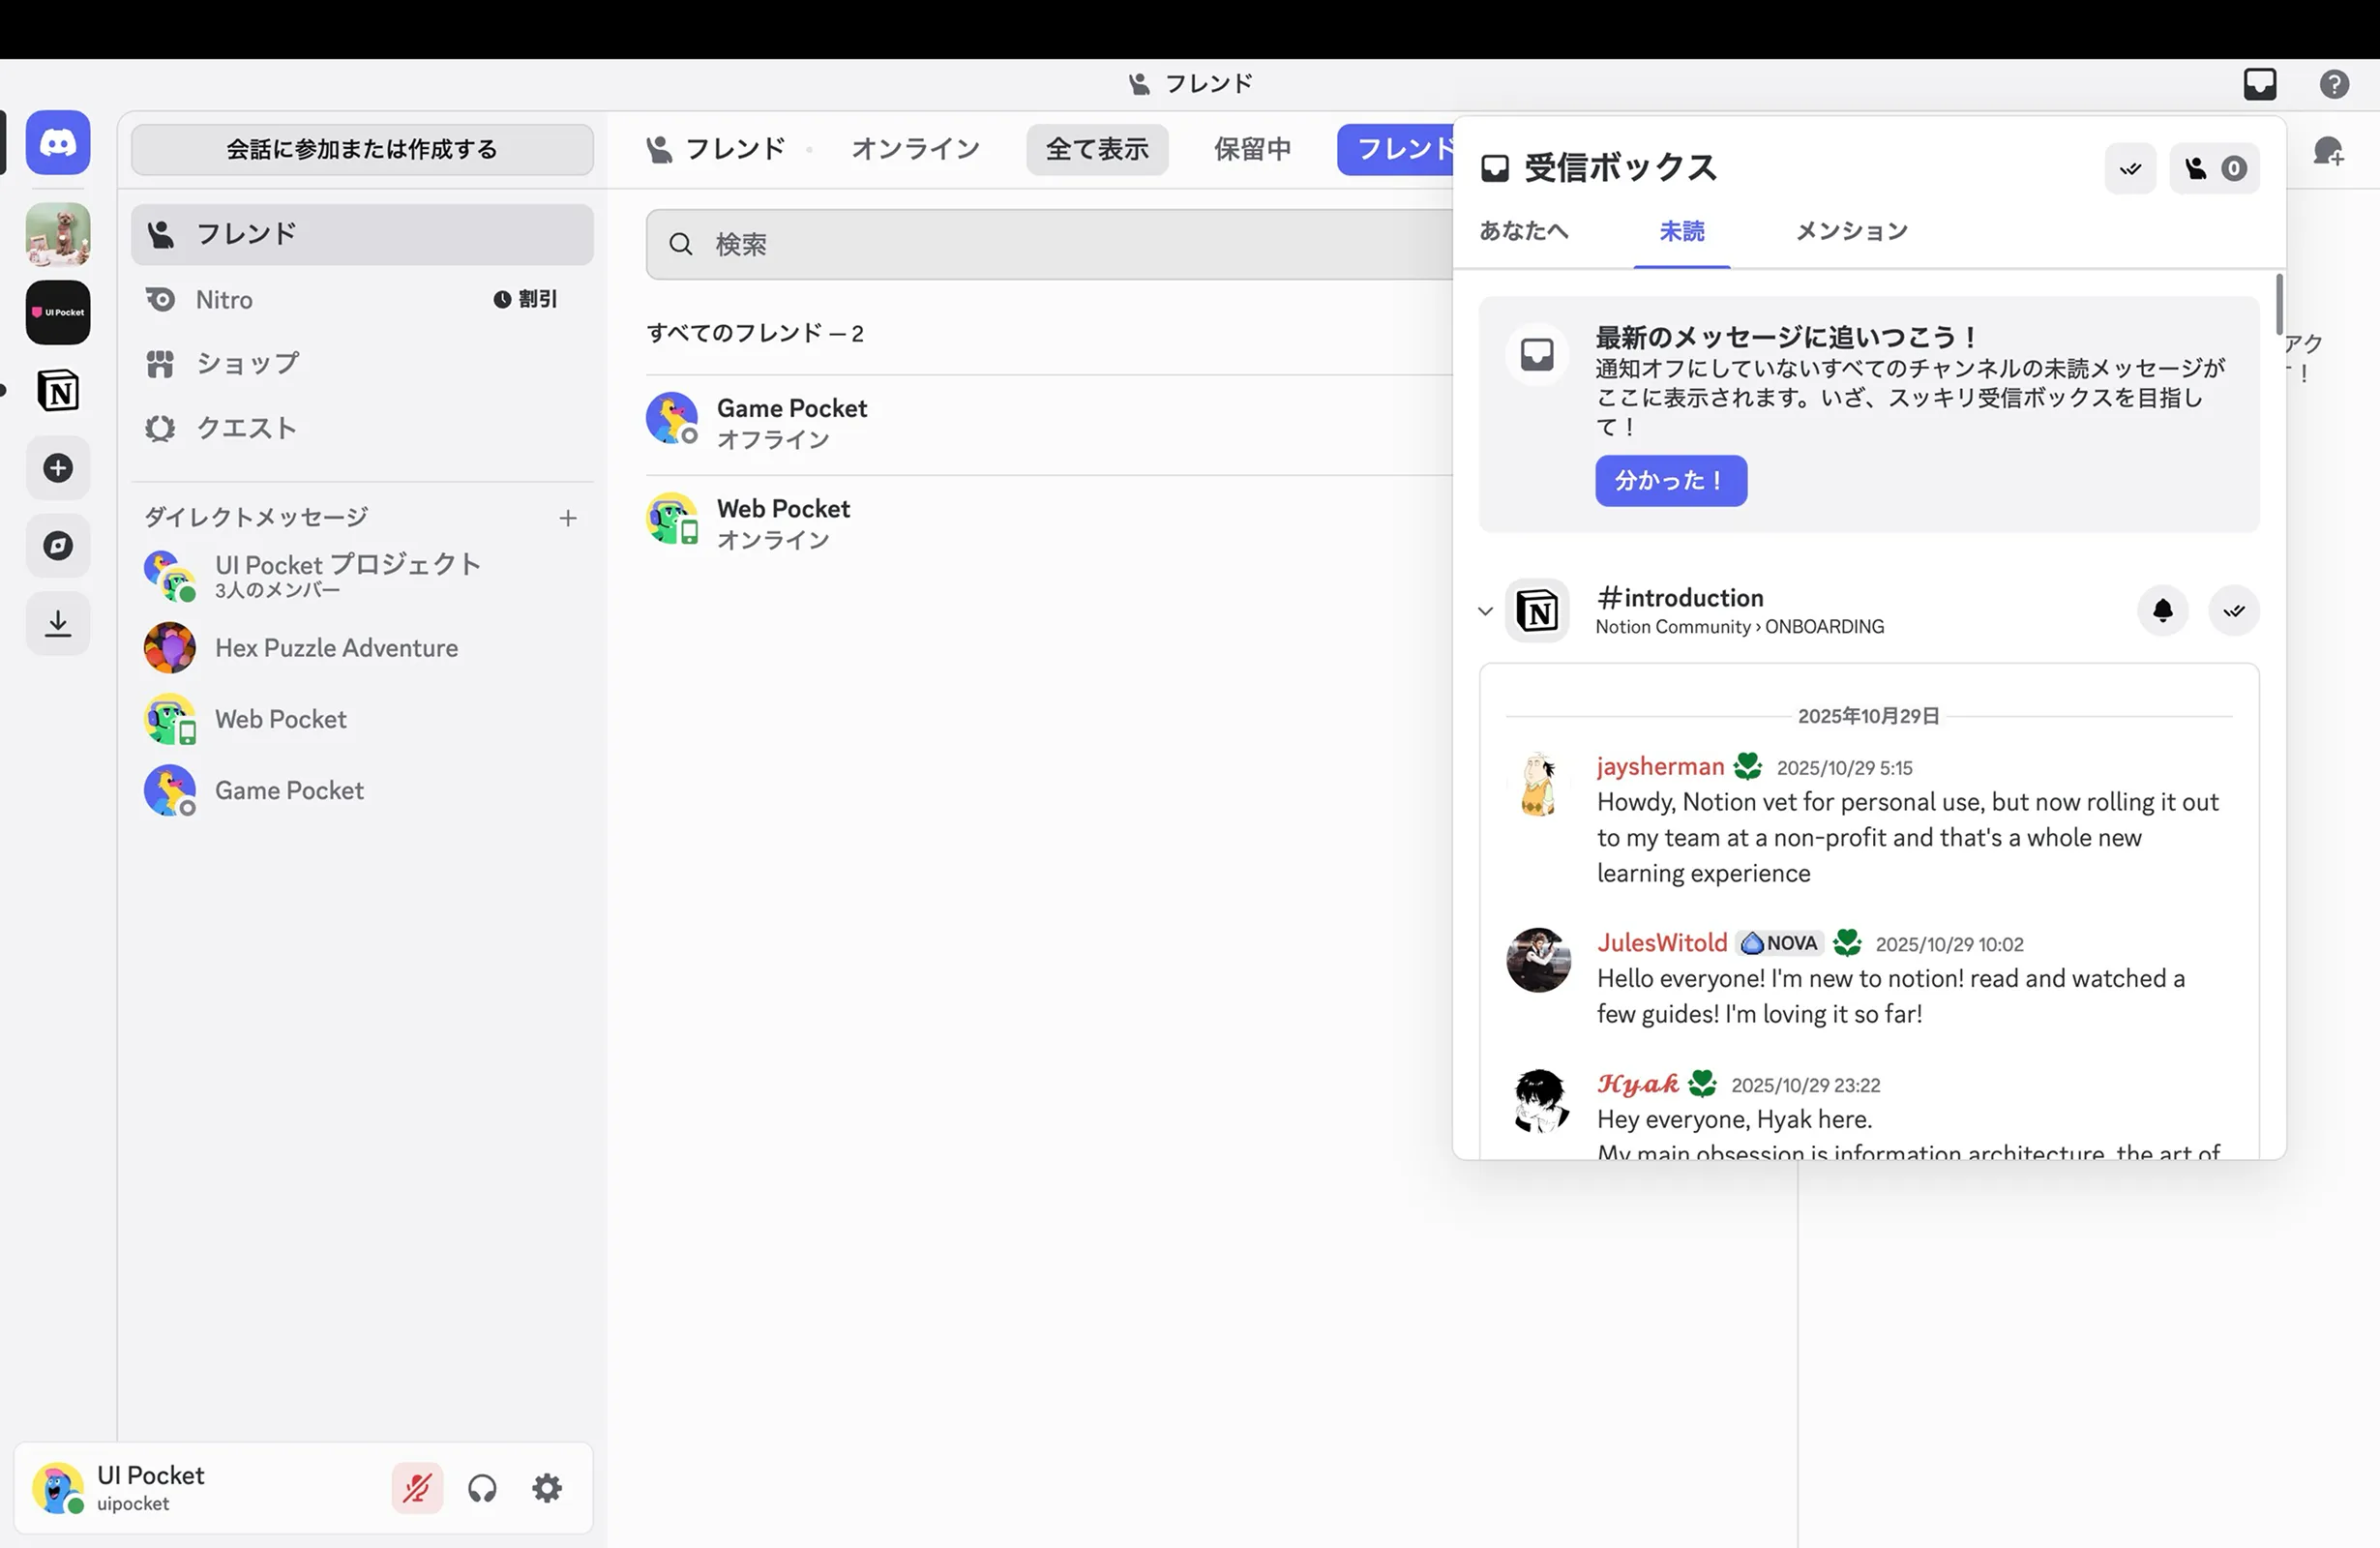
Task: Click JulesWitold username in inbox
Action: (x=1662, y=943)
